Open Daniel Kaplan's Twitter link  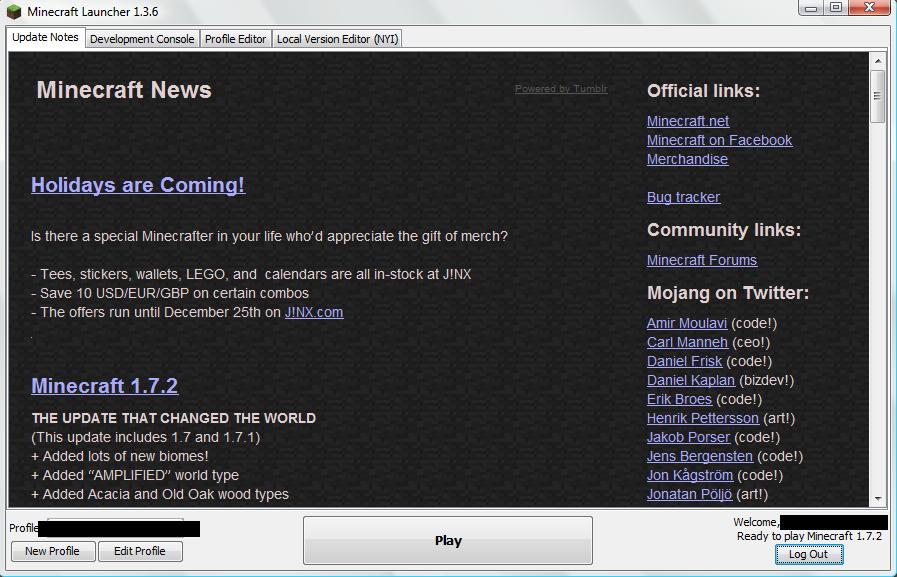[x=690, y=380]
